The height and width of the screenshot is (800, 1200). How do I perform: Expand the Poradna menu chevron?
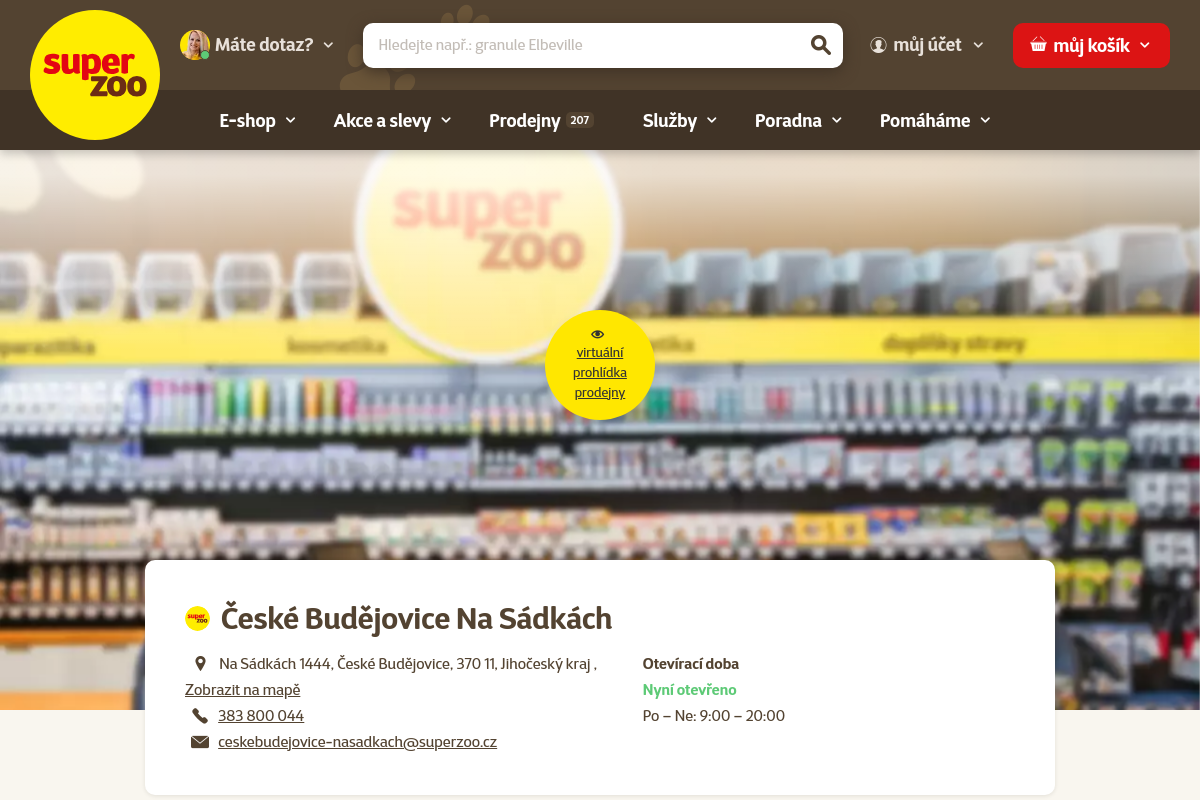coord(836,120)
